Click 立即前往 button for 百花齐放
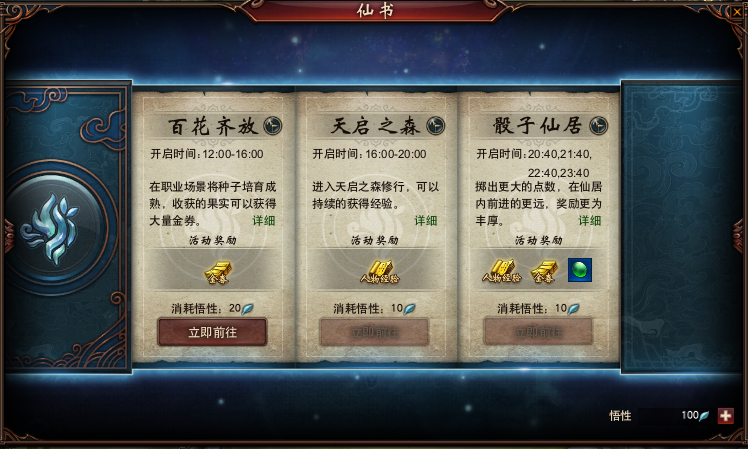Viewport: 748px width, 449px height. (212, 332)
